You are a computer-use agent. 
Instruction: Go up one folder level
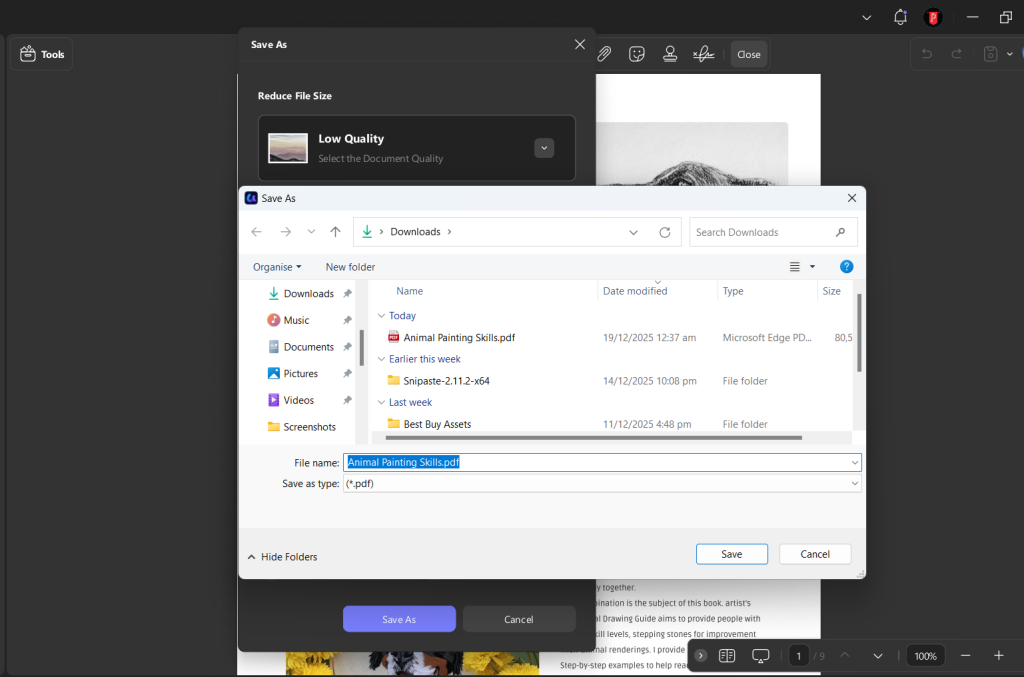pyautogui.click(x=335, y=232)
